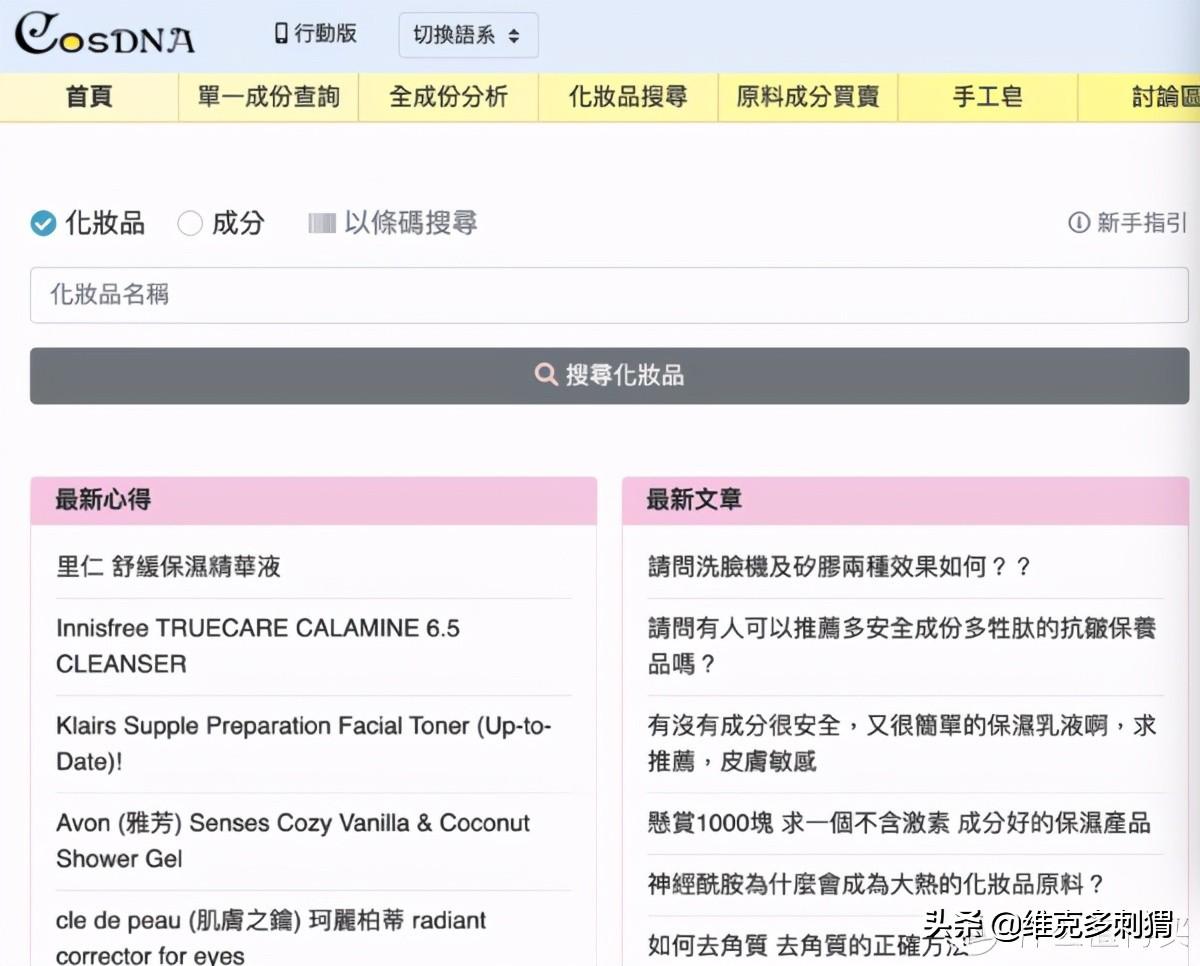Viewport: 1200px width, 966px height.
Task: Click the info icon beside 新手指引
Action: [x=1078, y=223]
